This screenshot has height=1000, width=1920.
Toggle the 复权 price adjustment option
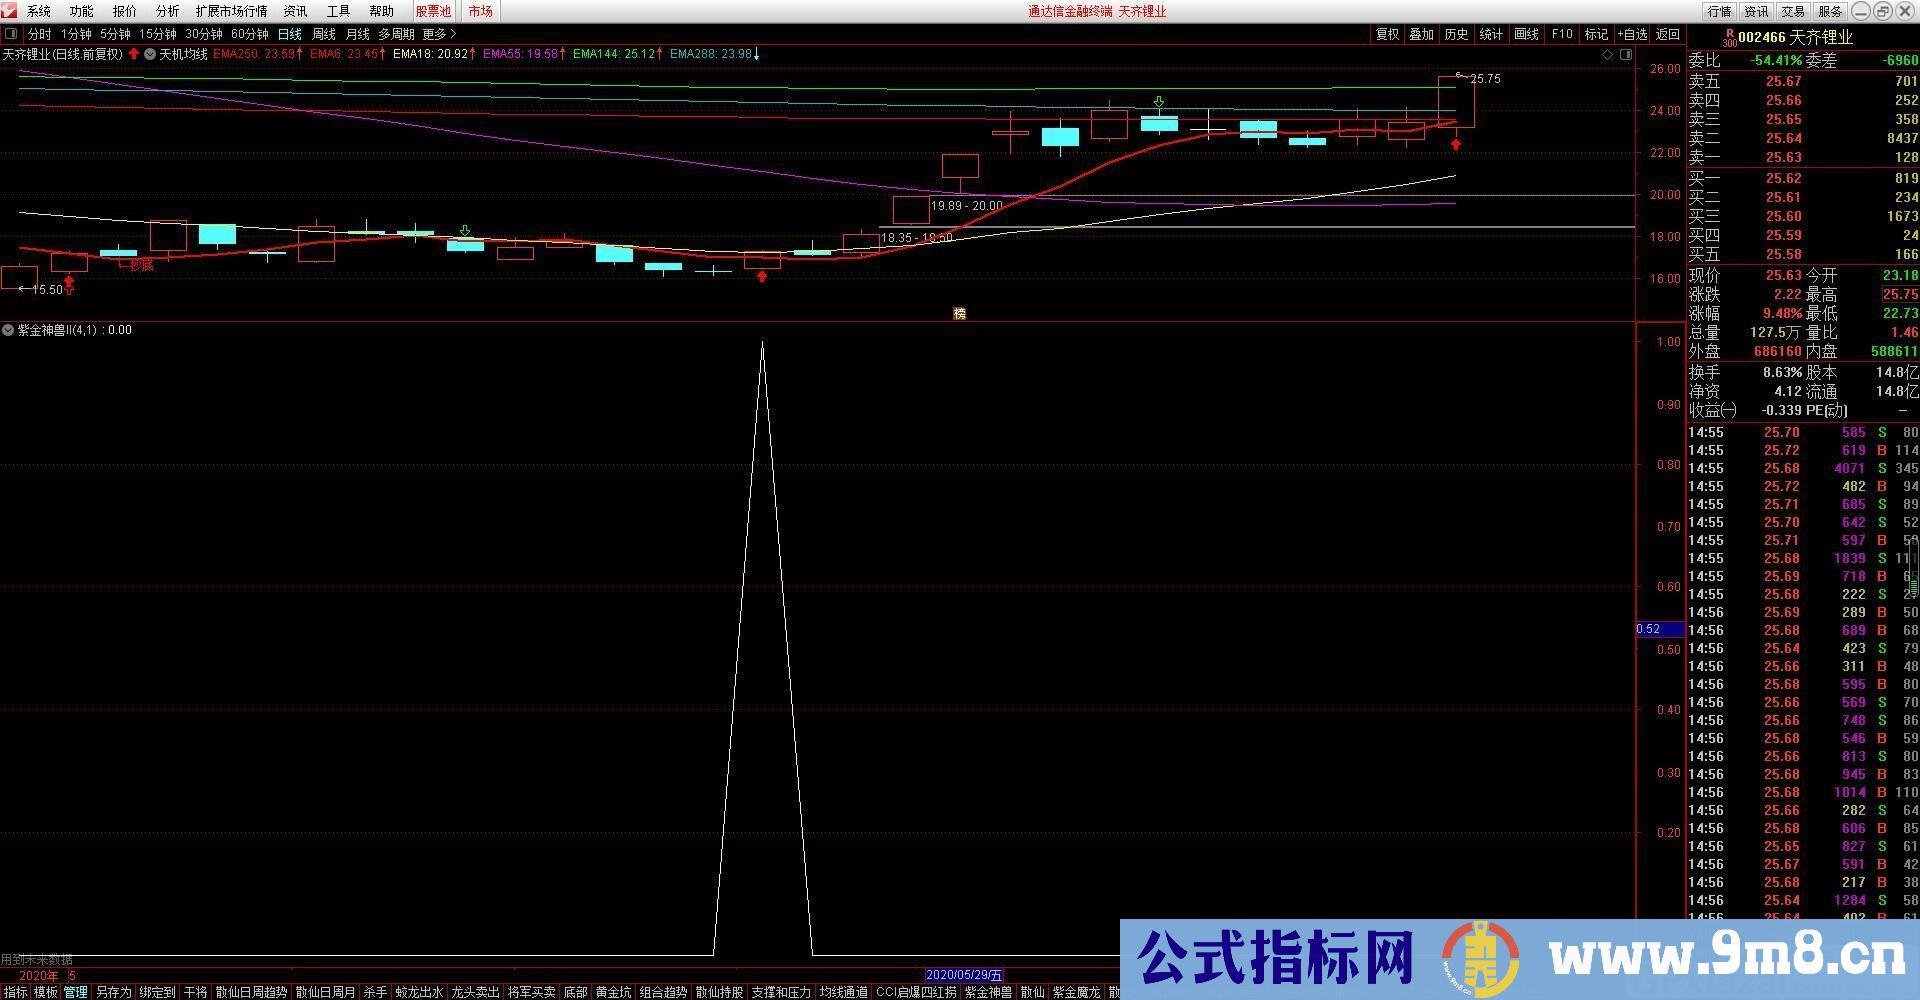[1387, 34]
